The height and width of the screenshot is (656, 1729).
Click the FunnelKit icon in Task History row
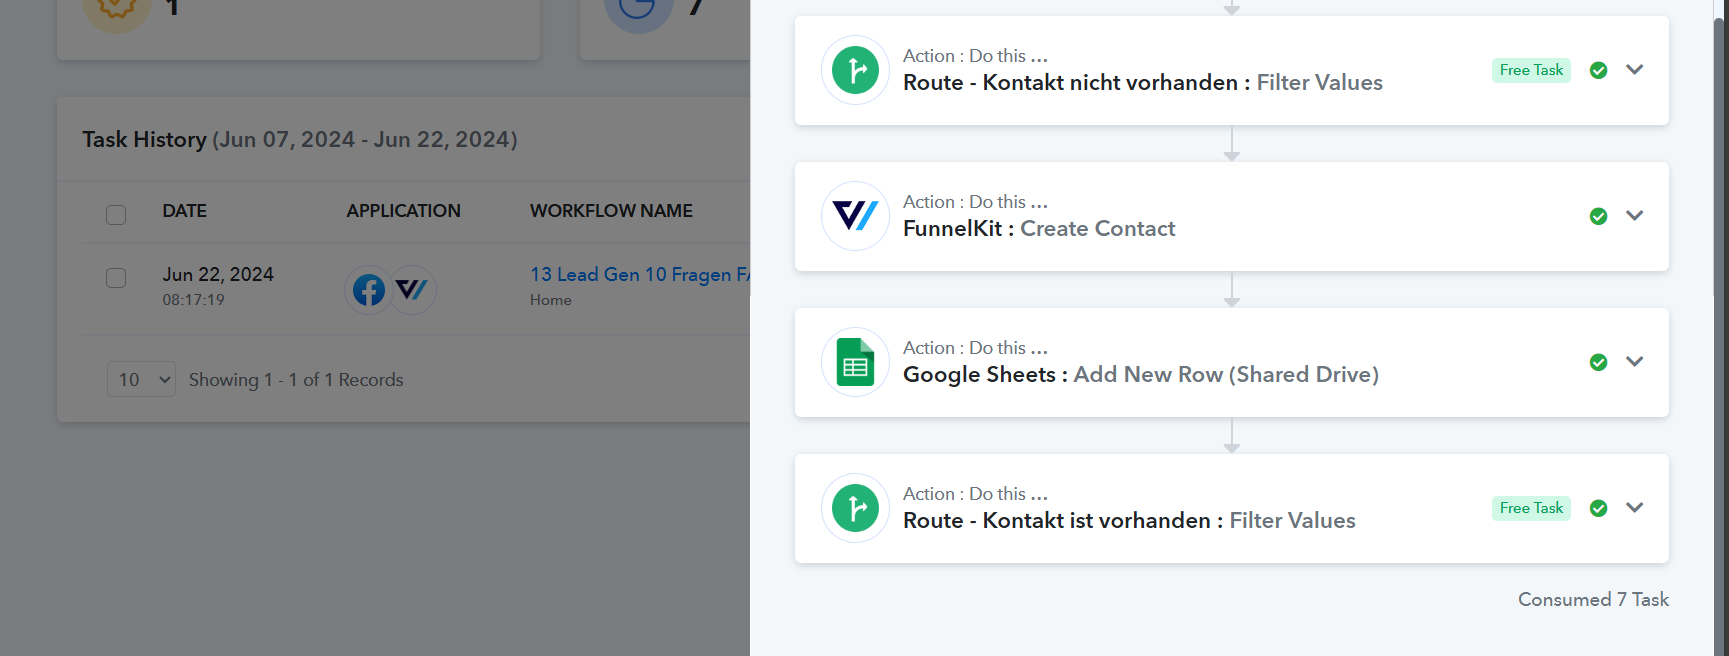(412, 290)
